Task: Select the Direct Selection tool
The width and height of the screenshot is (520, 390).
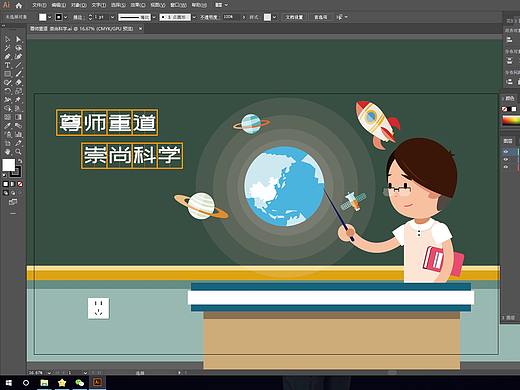Action: (x=18, y=39)
